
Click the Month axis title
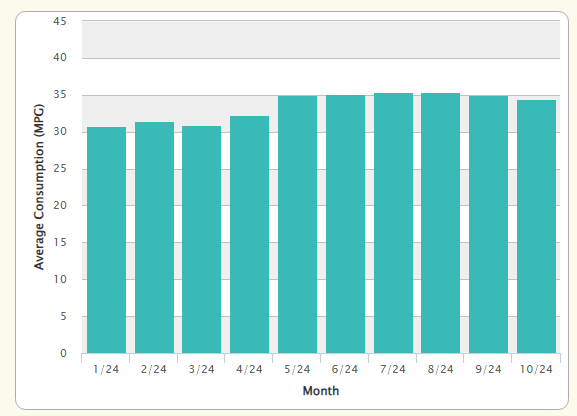pos(321,391)
